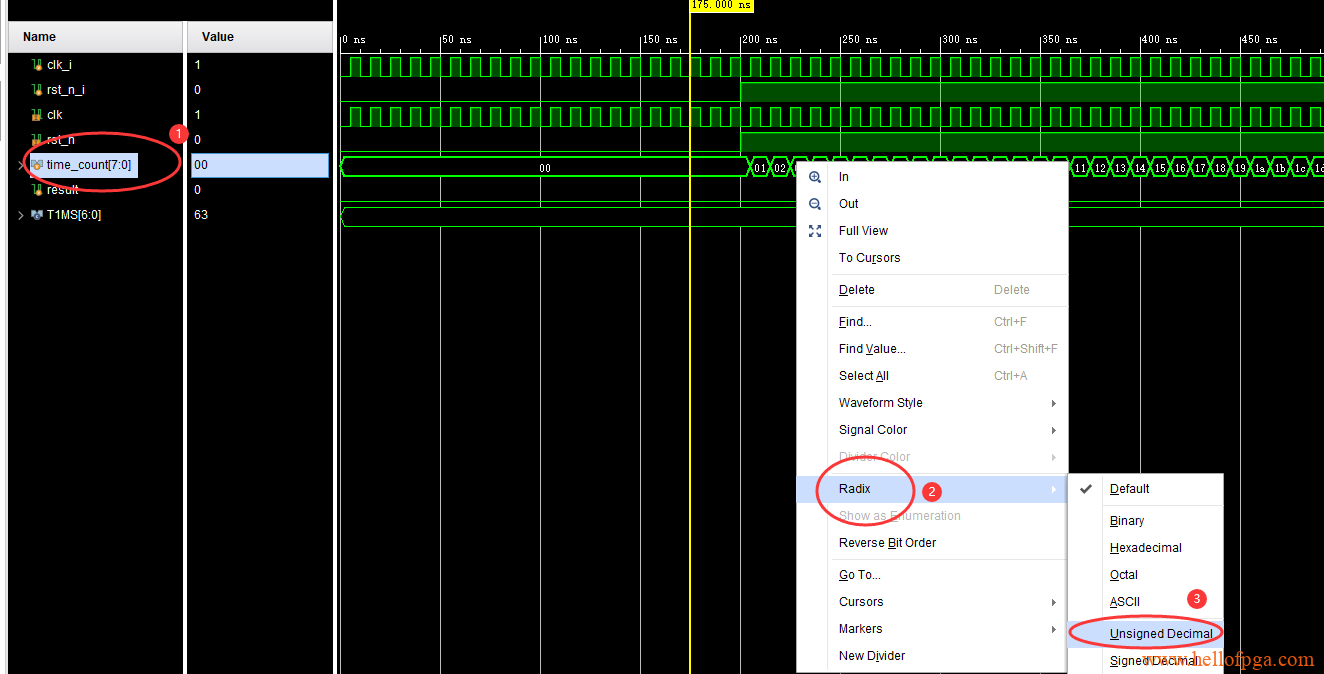Screen dimensions: 1324x674
Task: Choose Unsigned Decimal radix
Action: [1160, 634]
